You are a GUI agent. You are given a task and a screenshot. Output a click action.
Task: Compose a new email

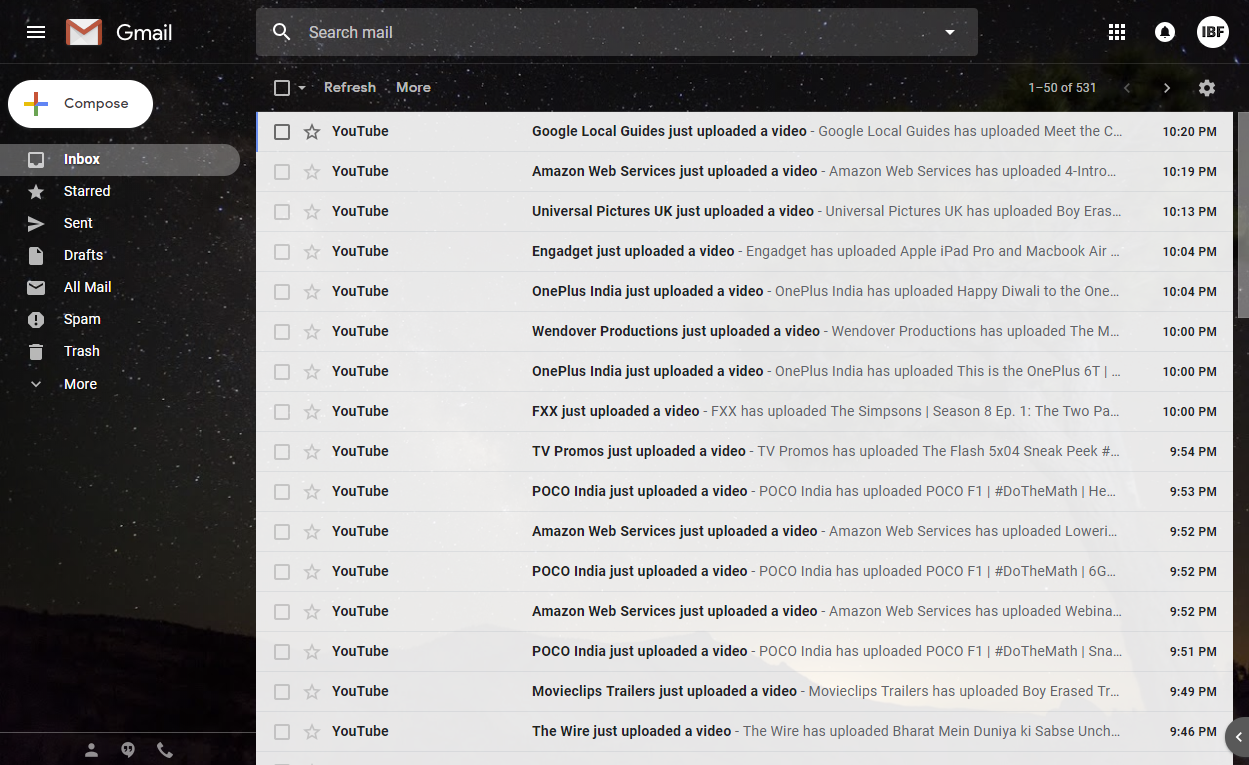80,104
